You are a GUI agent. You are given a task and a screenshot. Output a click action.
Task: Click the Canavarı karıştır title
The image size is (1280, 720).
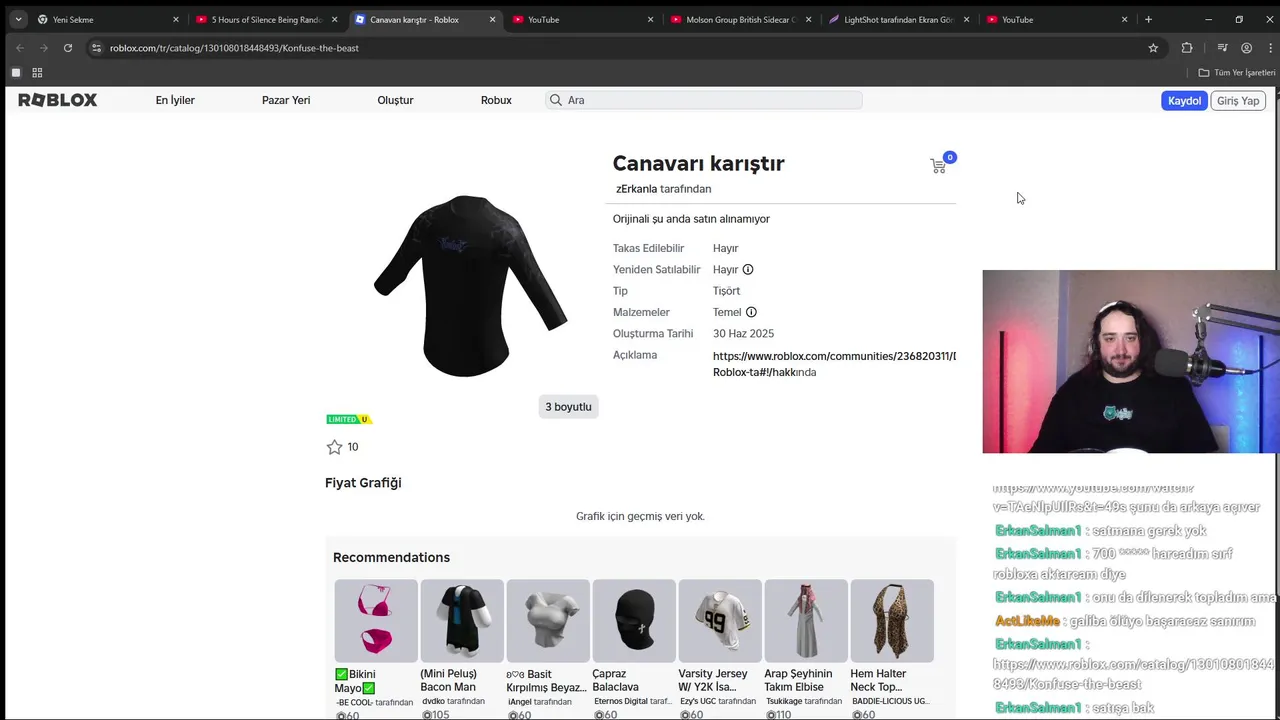point(698,163)
